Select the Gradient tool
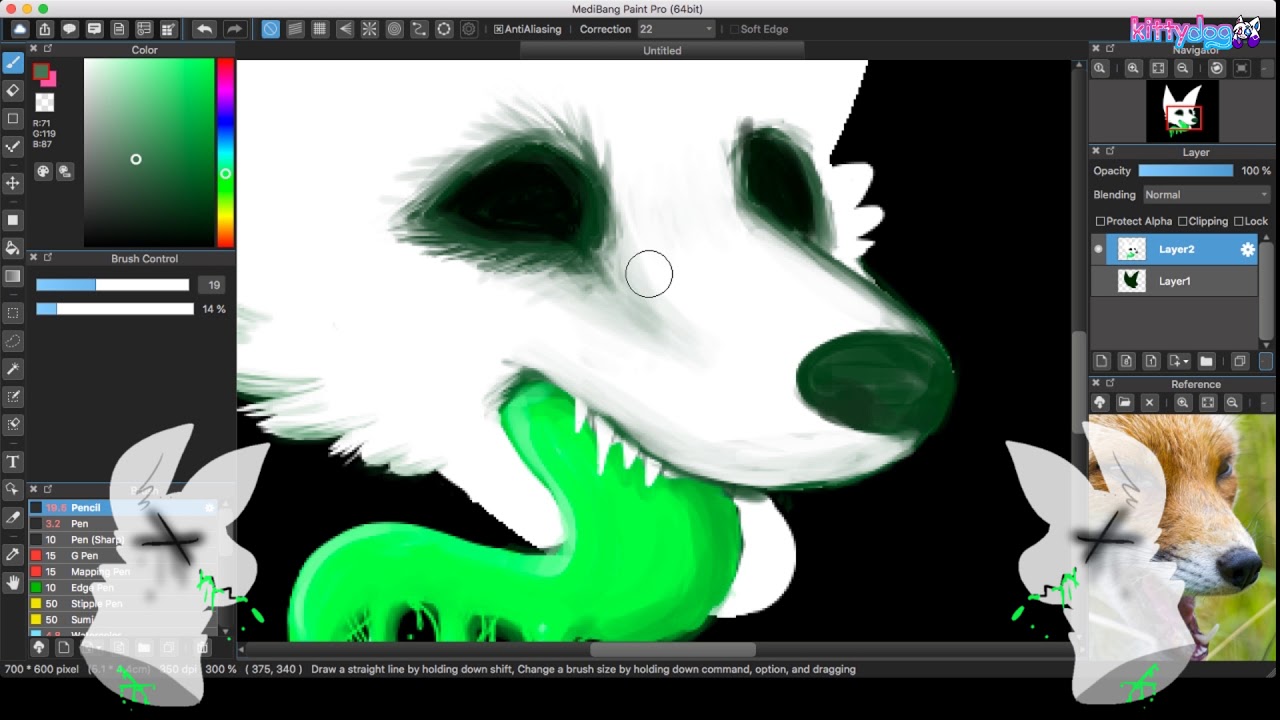 click(x=13, y=276)
